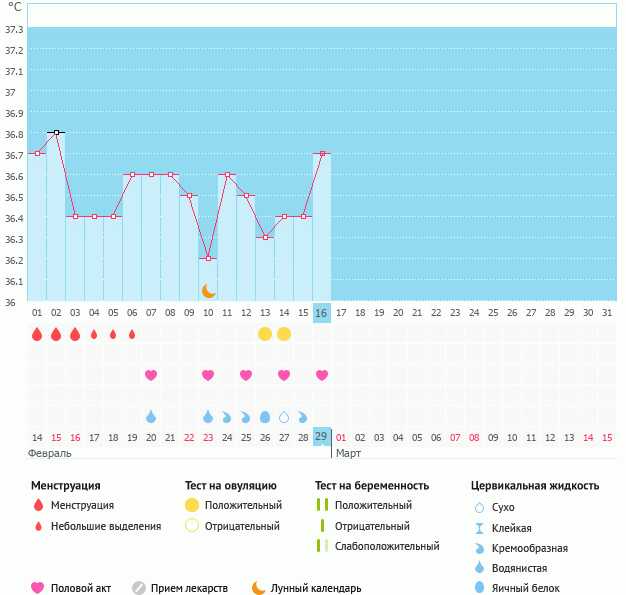
Task: Select the positive ovulation test circle on day 14
Action: tap(284, 333)
